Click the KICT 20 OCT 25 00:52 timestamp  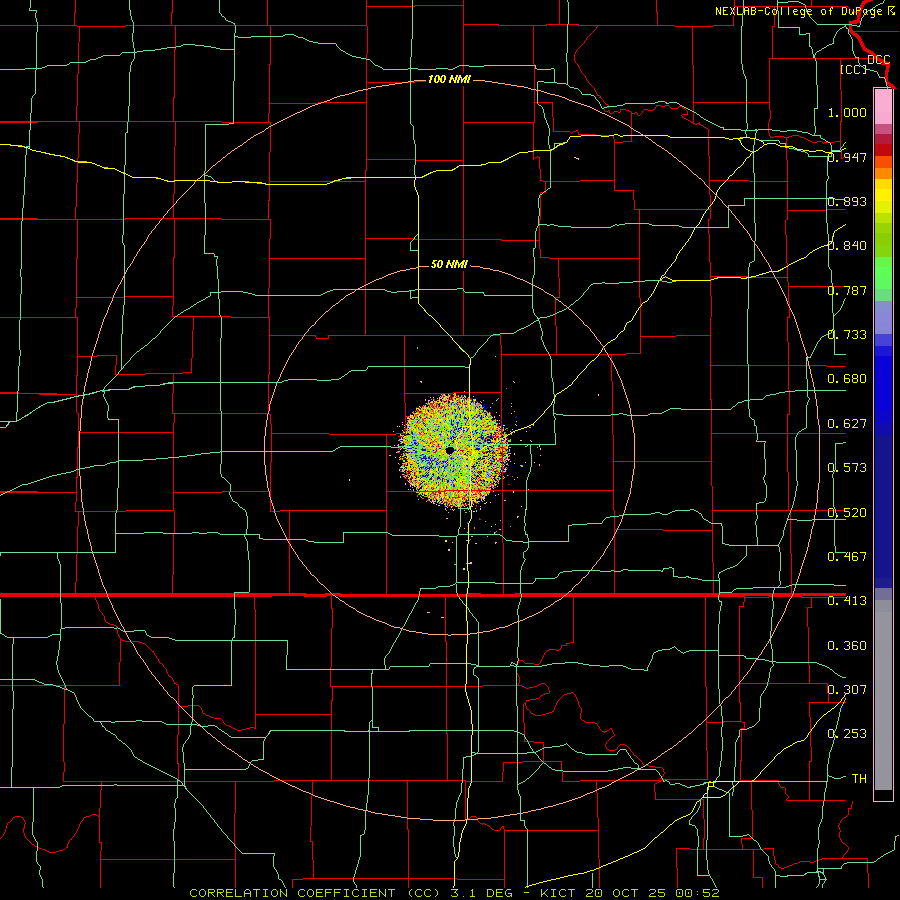630,893
